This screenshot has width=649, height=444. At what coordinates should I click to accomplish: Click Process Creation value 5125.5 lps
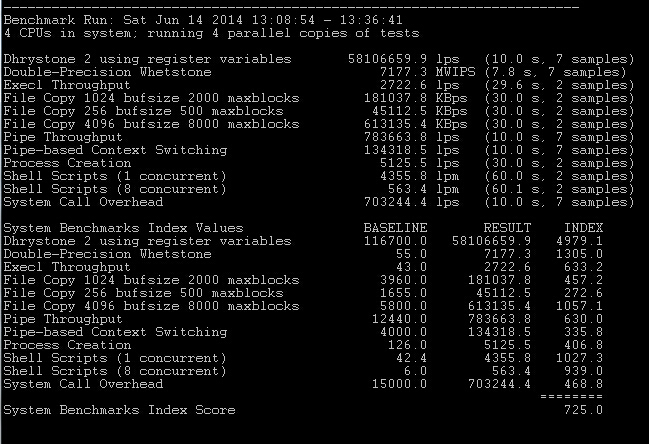coord(420,163)
